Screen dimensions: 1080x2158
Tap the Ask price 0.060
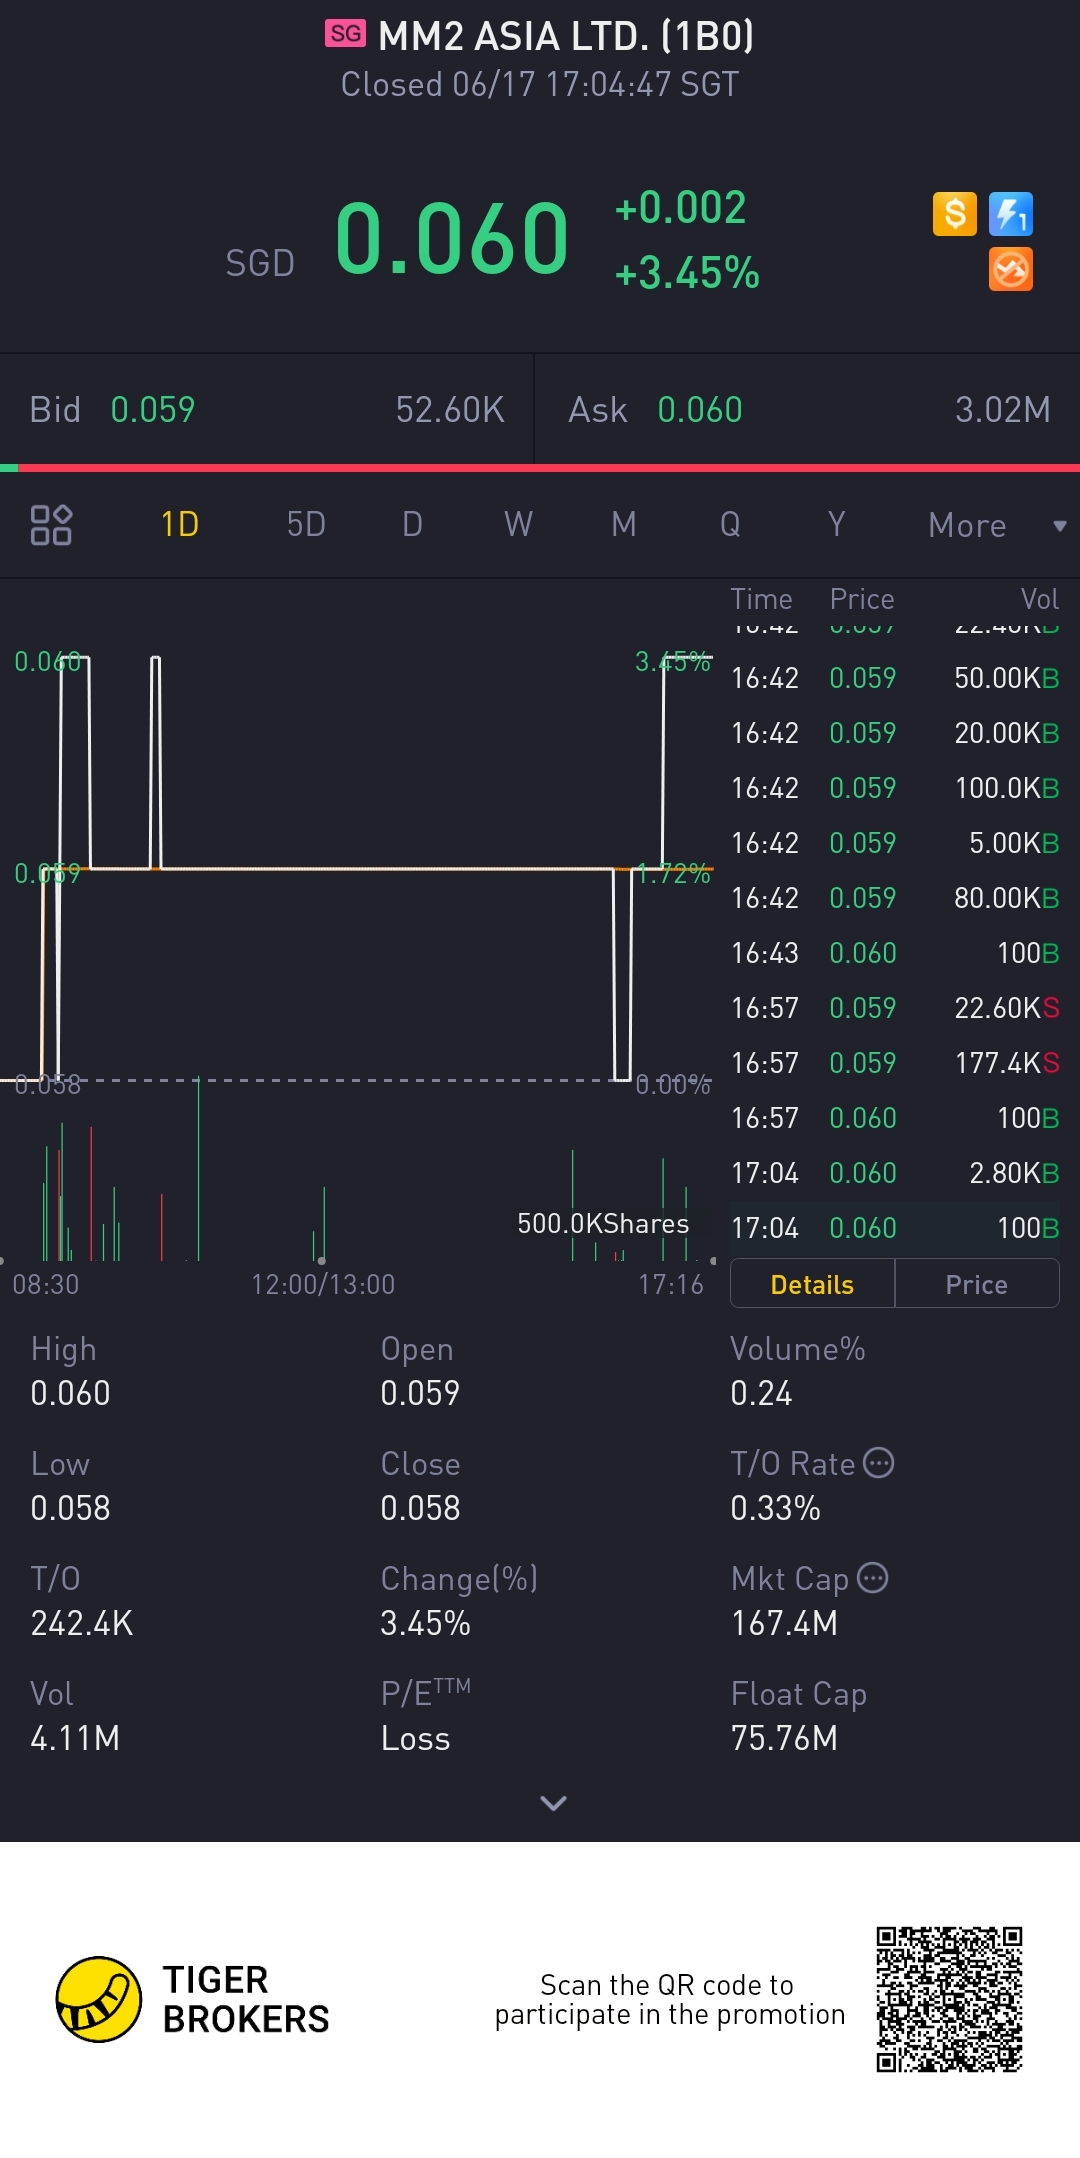(x=700, y=410)
